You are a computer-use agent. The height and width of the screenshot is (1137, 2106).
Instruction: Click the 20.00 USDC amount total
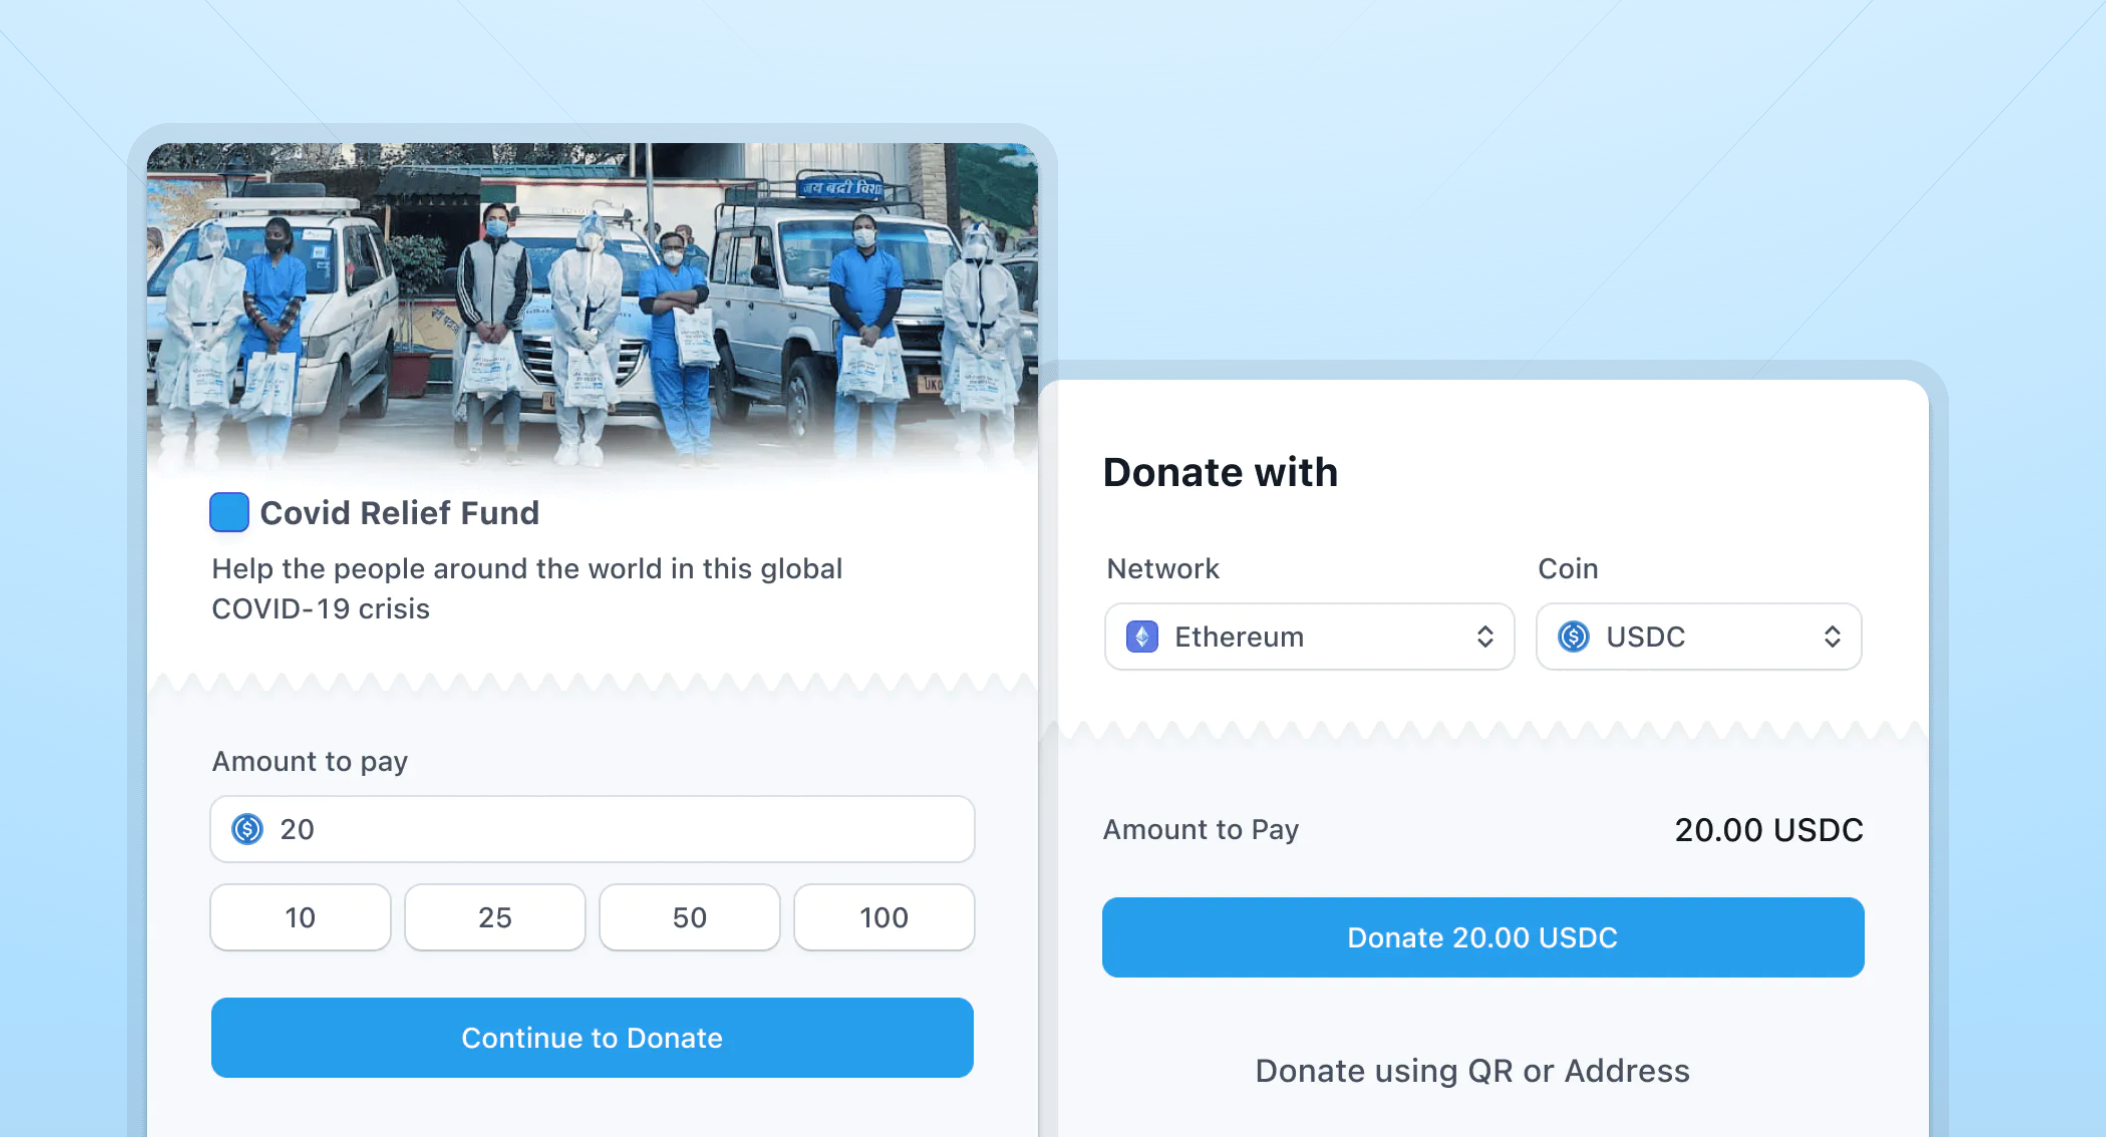click(x=1769, y=829)
